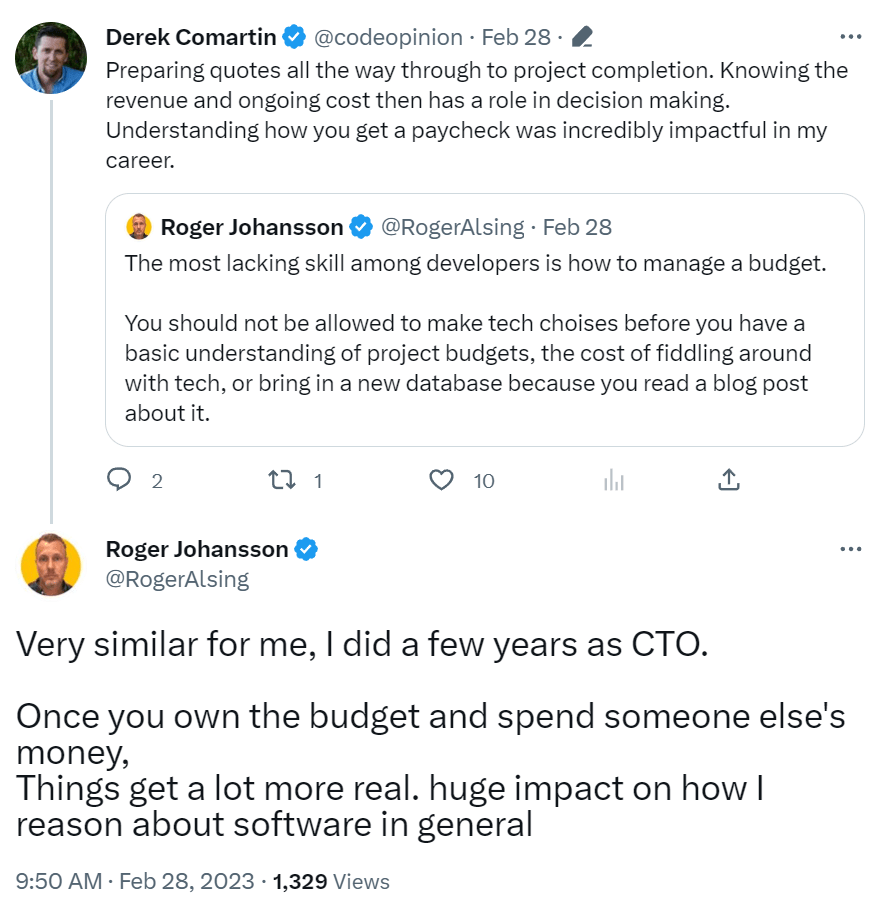
Task: Open more options menu on Derek's tweet
Action: (x=850, y=37)
